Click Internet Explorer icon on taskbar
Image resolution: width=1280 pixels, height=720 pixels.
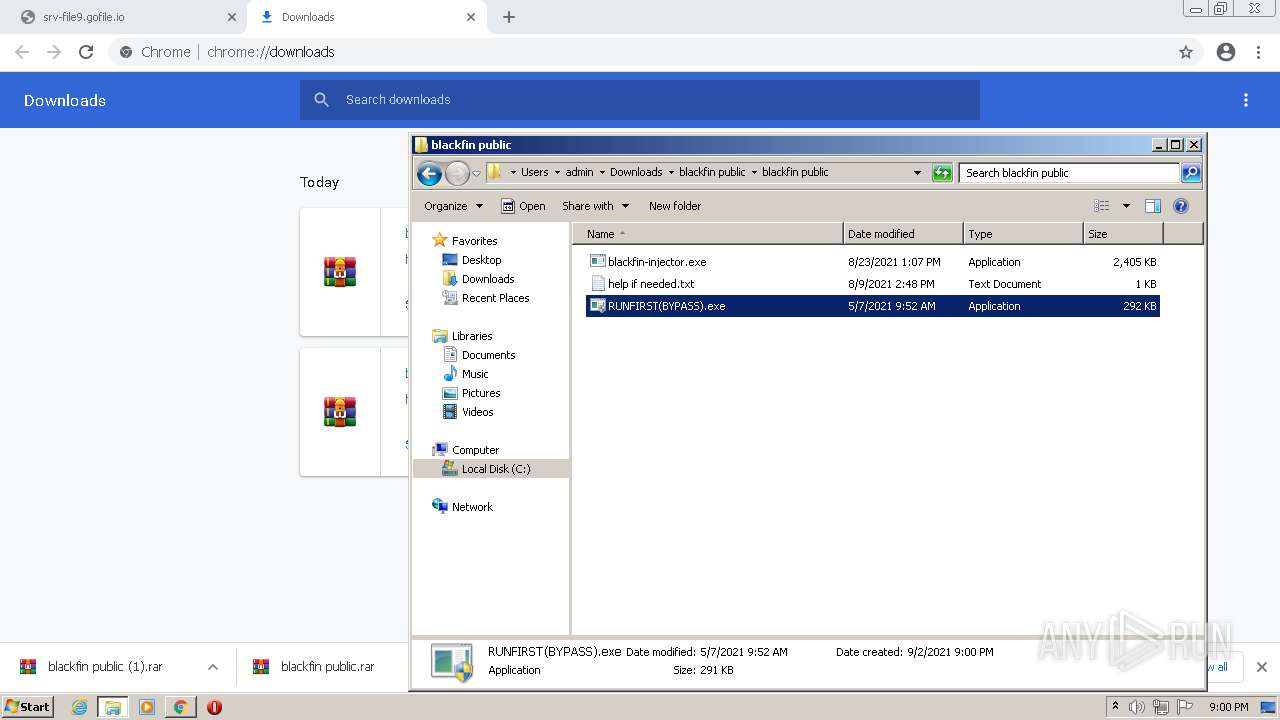(x=79, y=707)
